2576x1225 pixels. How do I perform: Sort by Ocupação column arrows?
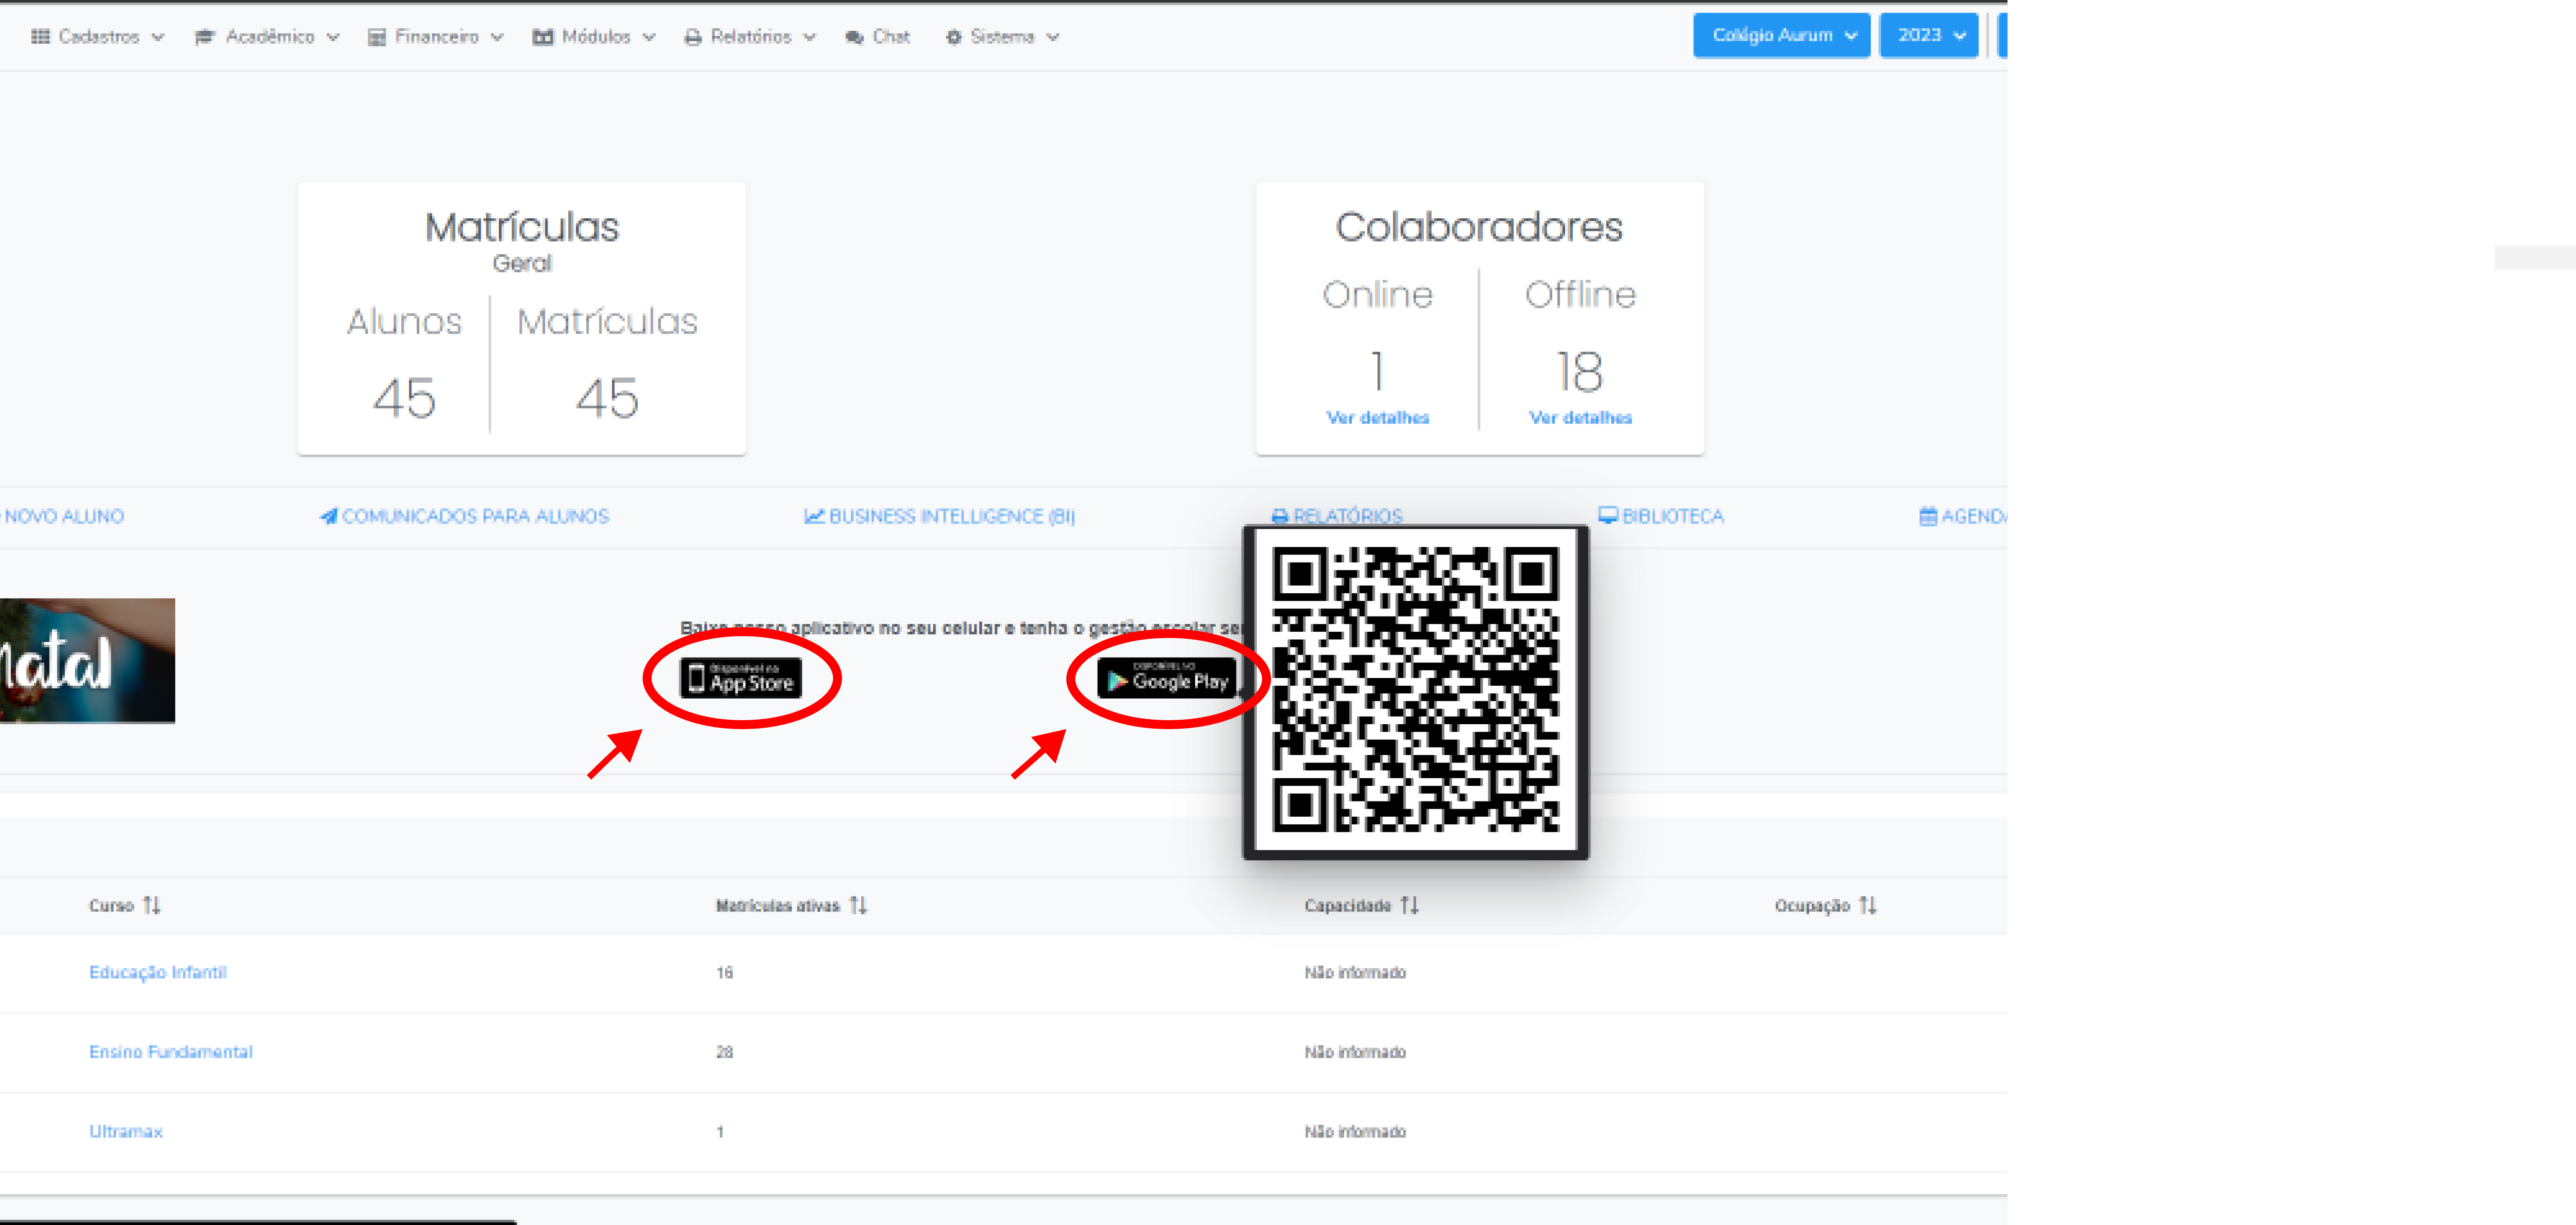pyautogui.click(x=1867, y=905)
